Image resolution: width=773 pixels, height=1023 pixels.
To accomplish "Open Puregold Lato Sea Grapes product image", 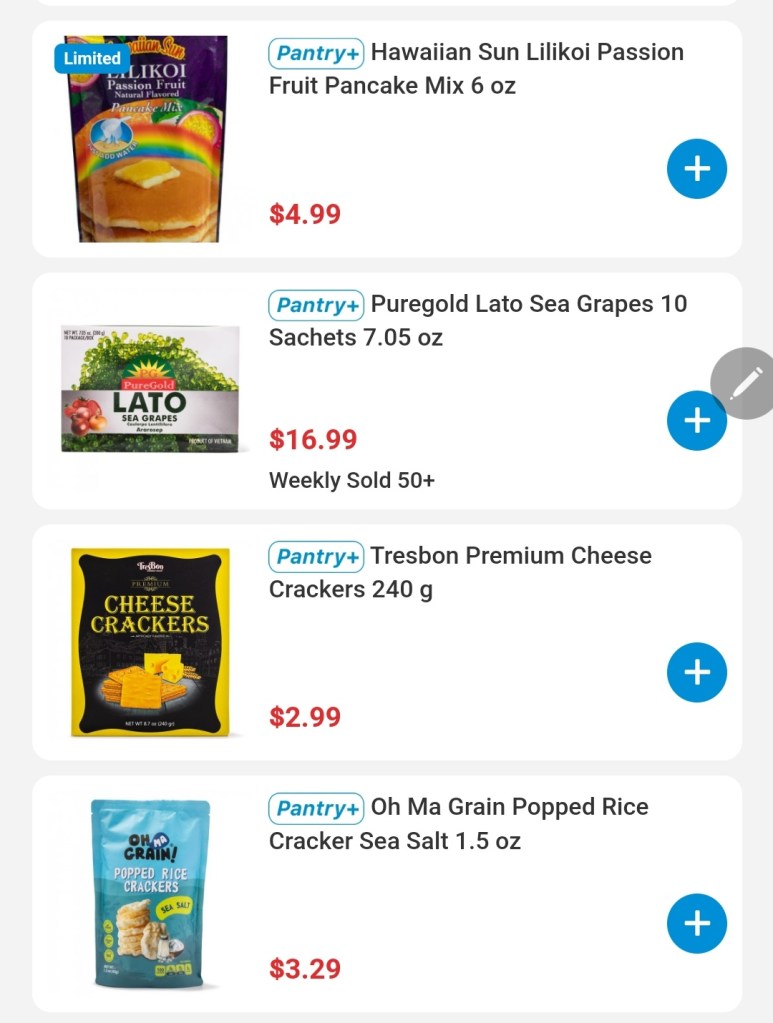I will (x=150, y=390).
